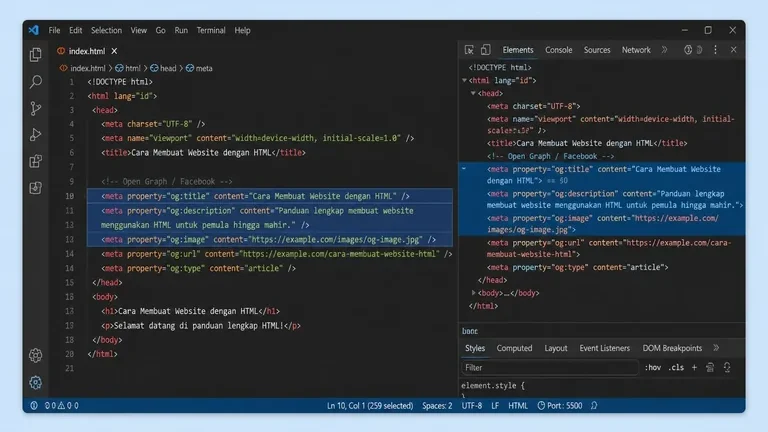The image size is (768, 432).
Task: Open DevTools three-dot customize menu
Action: click(x=715, y=50)
